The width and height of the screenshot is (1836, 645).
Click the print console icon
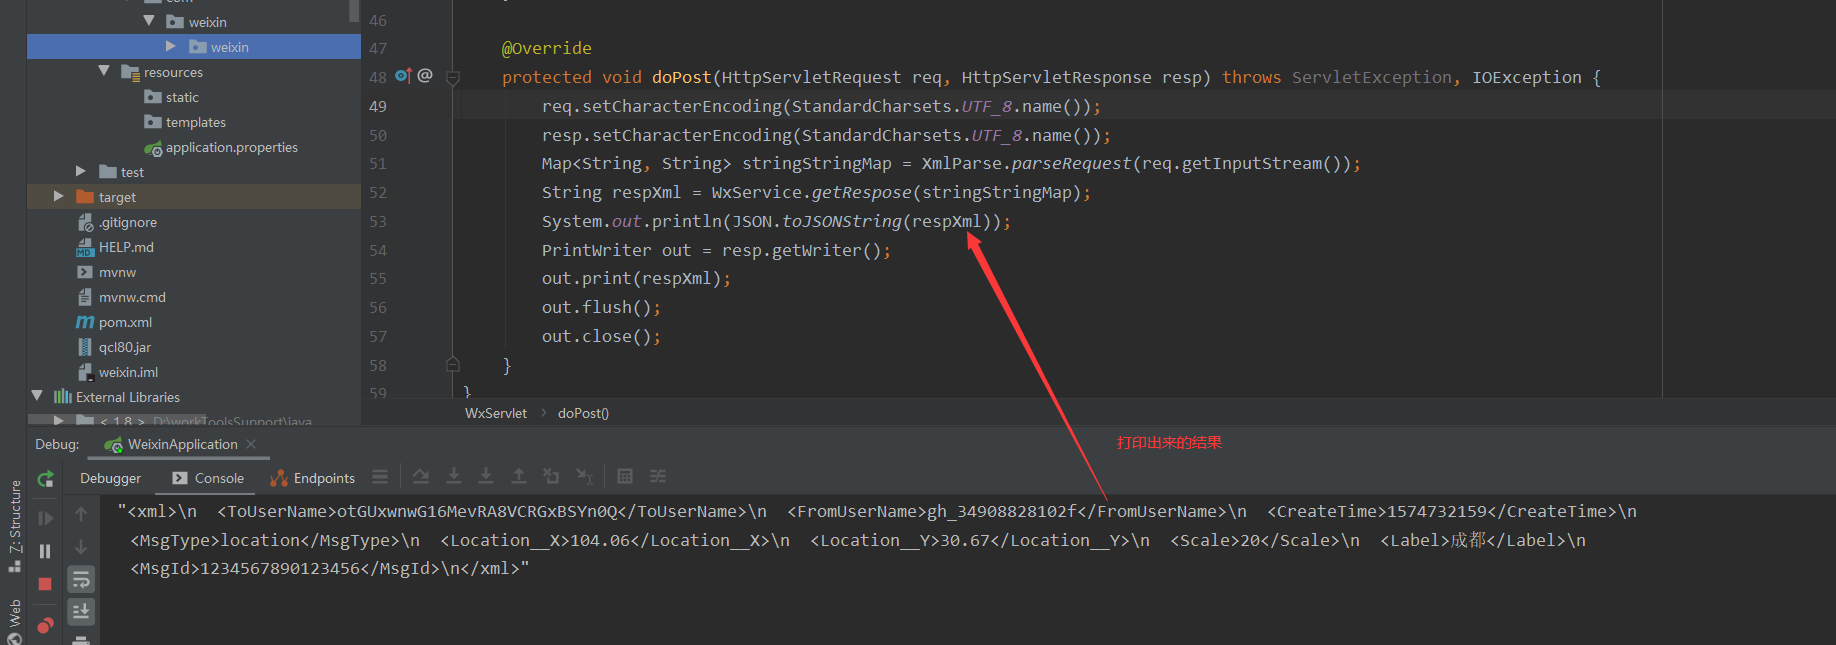coord(81,639)
